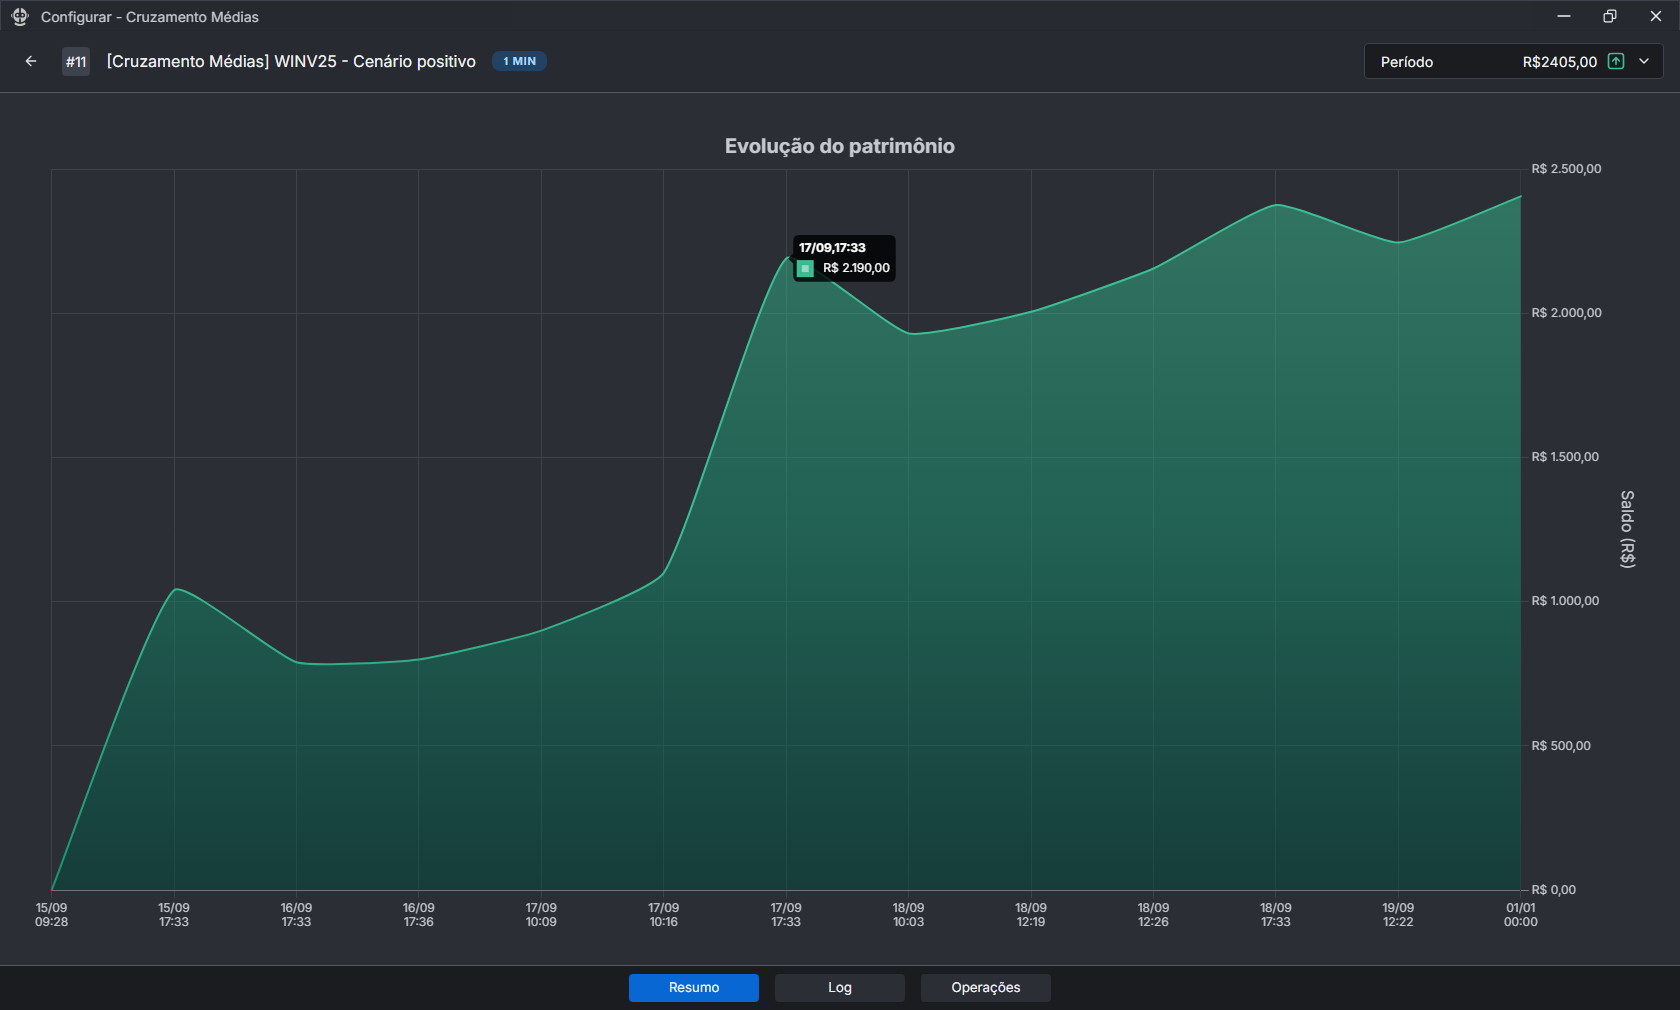
Task: Click the 1 MIN timeframe badge
Action: pos(519,61)
